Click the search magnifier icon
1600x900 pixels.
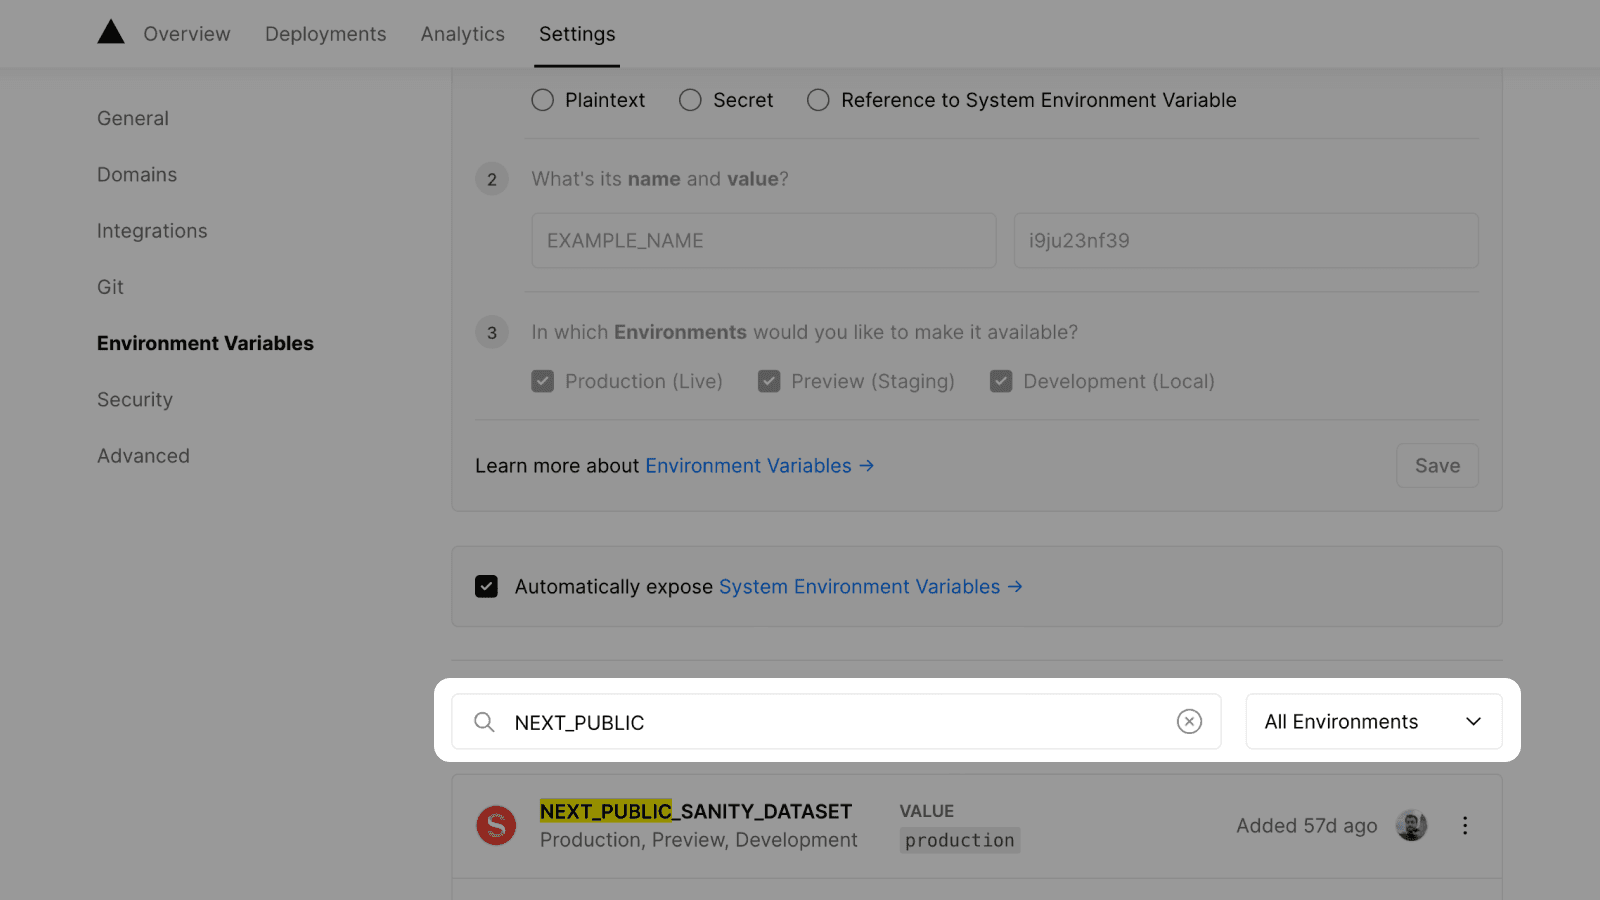pyautogui.click(x=484, y=722)
